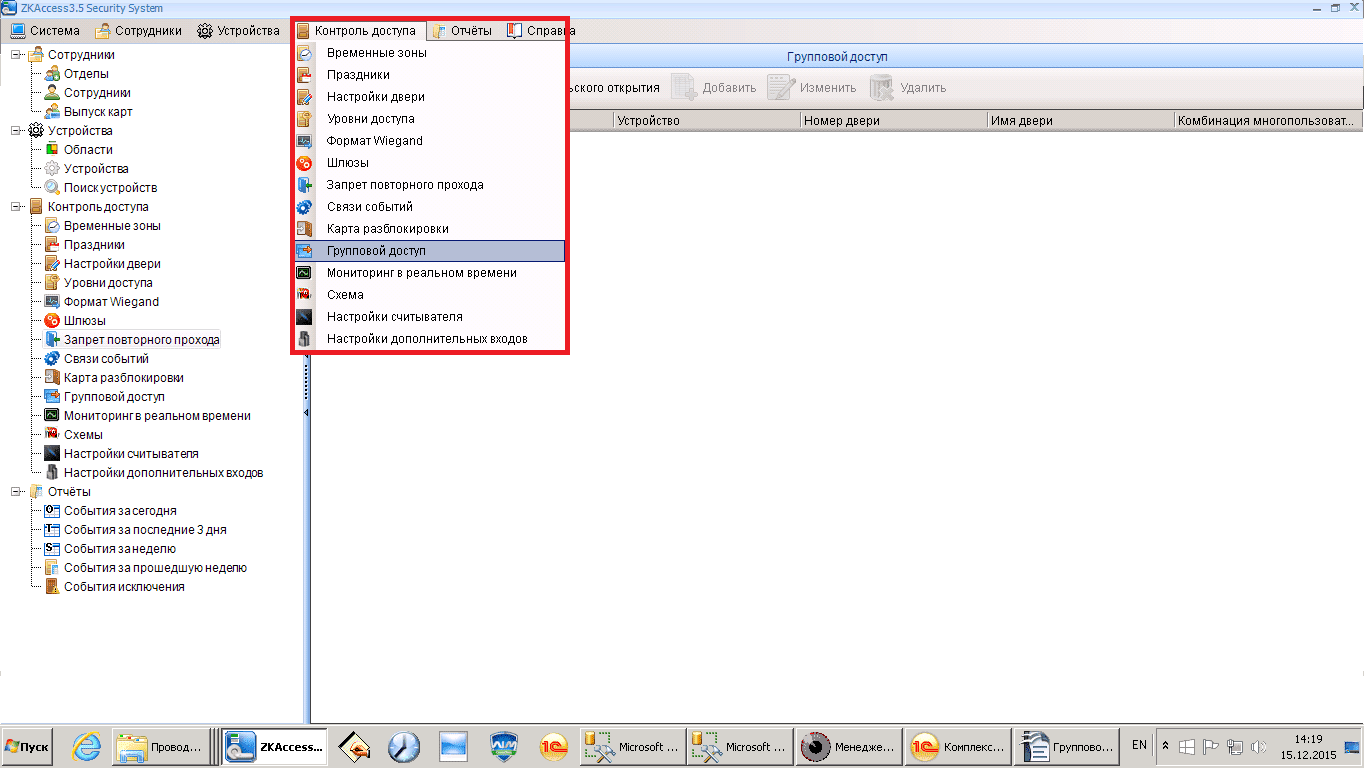Screen dimensions: 1364x768
Task: Click the Areas (Области) icon in tree
Action: pos(53,150)
